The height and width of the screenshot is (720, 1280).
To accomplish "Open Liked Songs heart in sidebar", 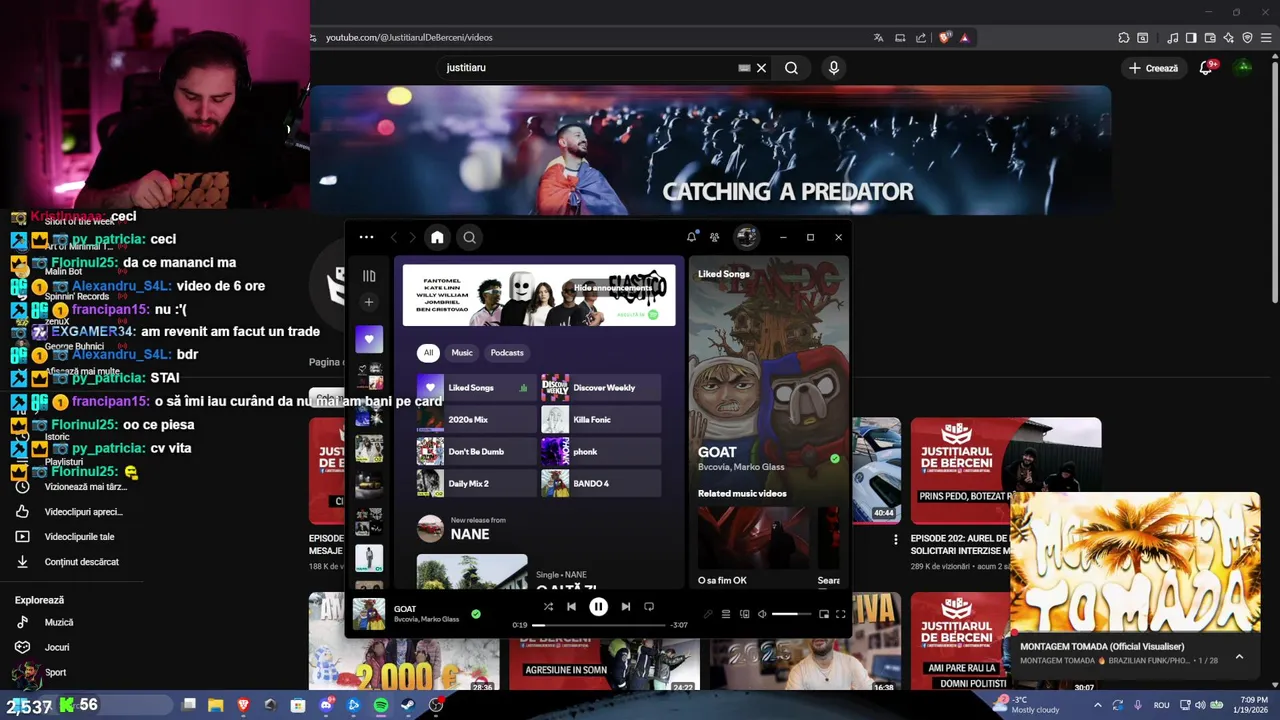I will coord(369,339).
